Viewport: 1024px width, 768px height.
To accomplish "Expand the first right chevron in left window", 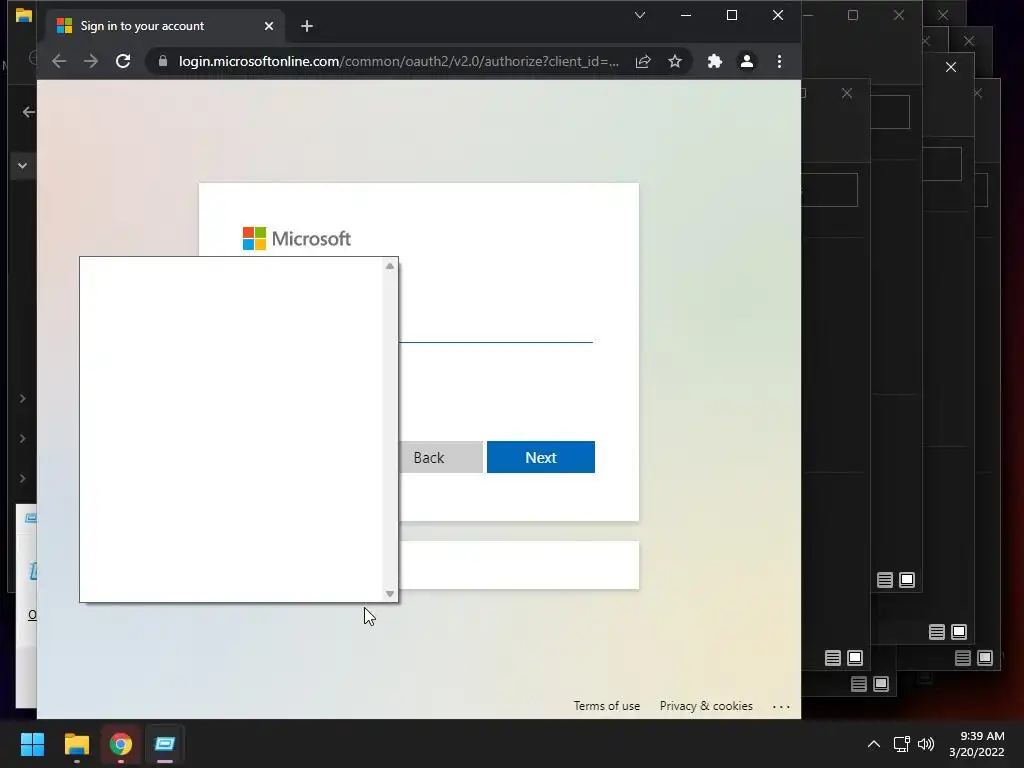I will coord(23,398).
